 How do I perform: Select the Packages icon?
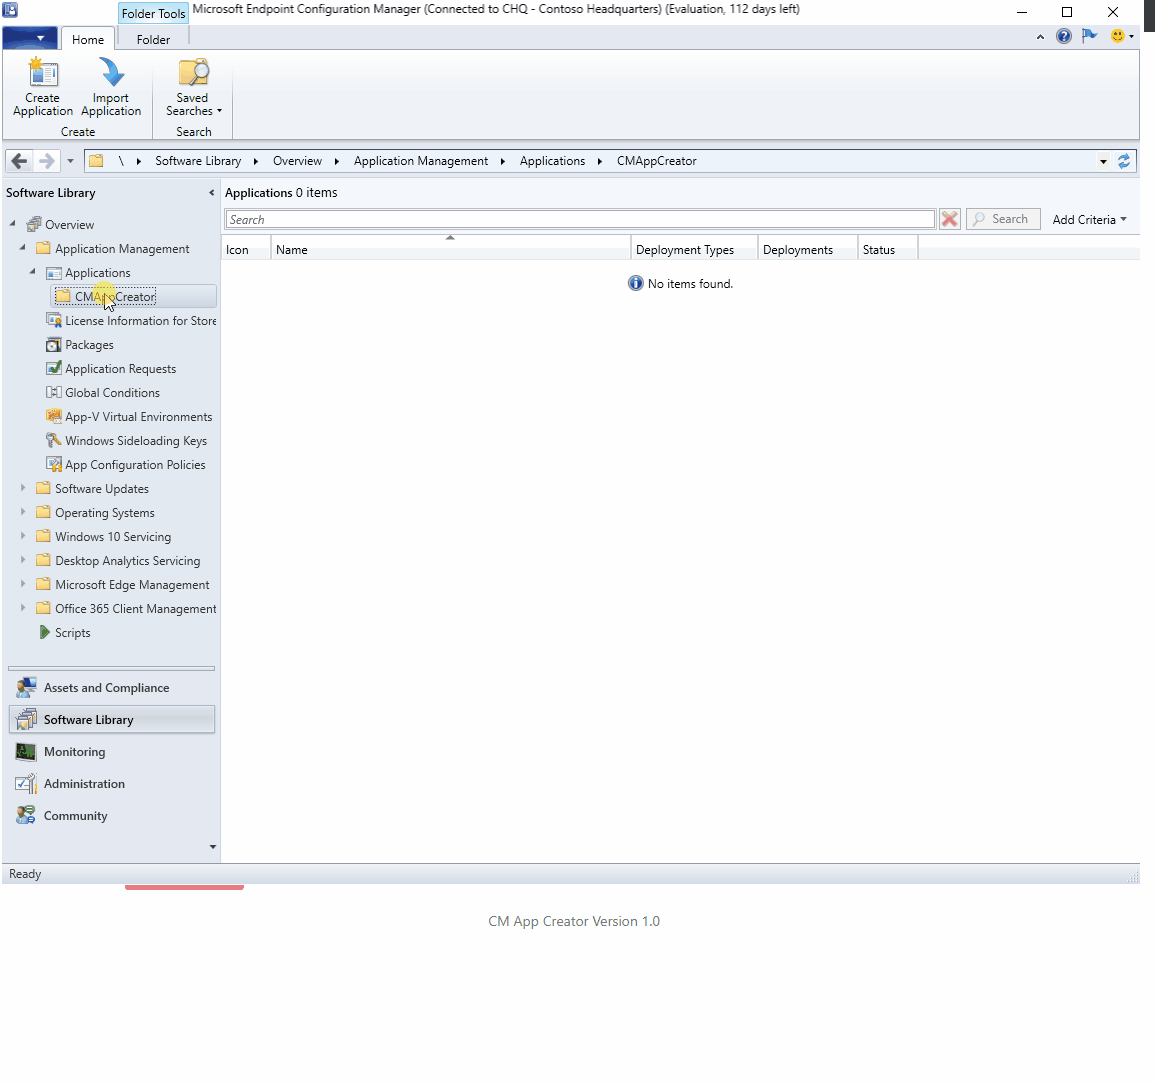tap(54, 345)
